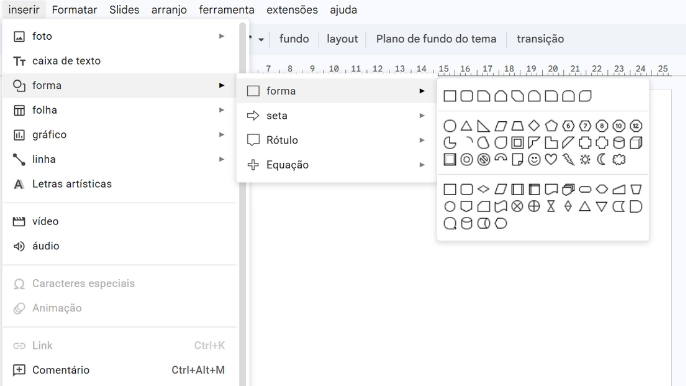Choose the lightning bolt shape
The width and height of the screenshot is (686, 386).
tap(568, 160)
